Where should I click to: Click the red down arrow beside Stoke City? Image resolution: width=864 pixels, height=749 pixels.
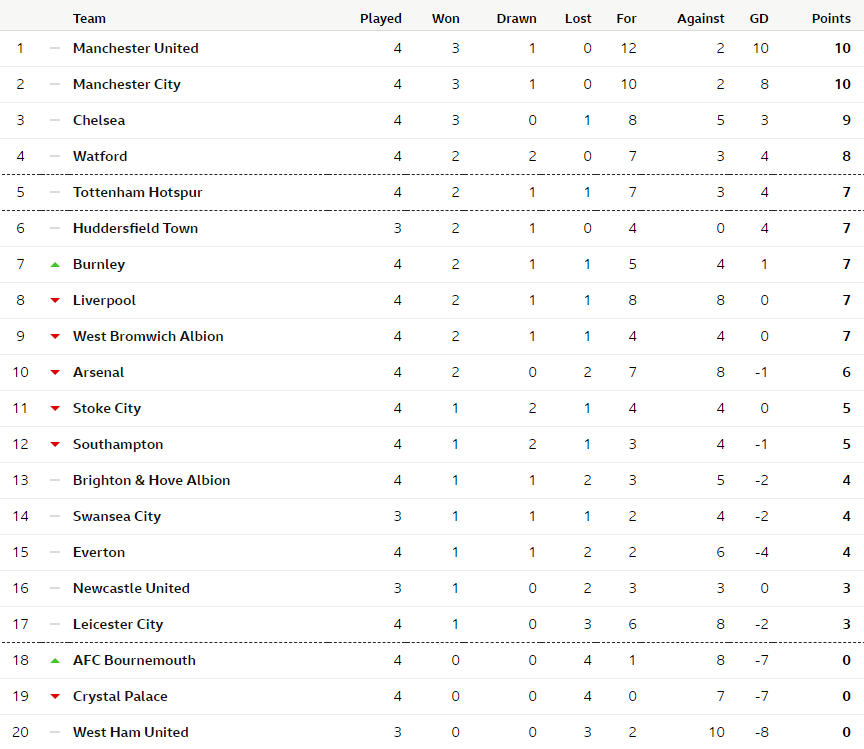point(55,408)
